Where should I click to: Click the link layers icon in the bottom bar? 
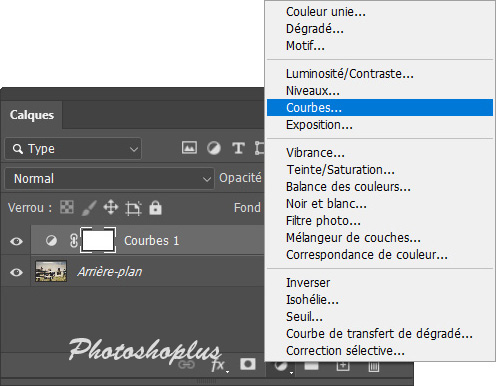click(x=186, y=365)
